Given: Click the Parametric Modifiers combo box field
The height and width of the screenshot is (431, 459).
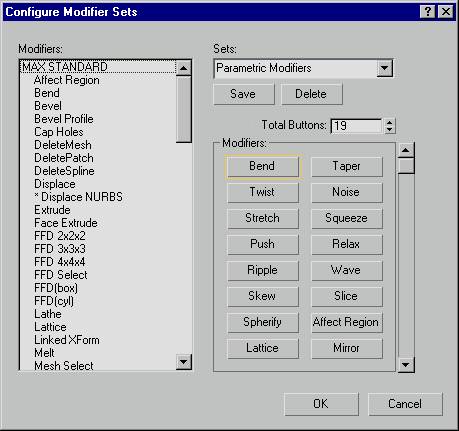Looking at the screenshot, I should click(303, 68).
